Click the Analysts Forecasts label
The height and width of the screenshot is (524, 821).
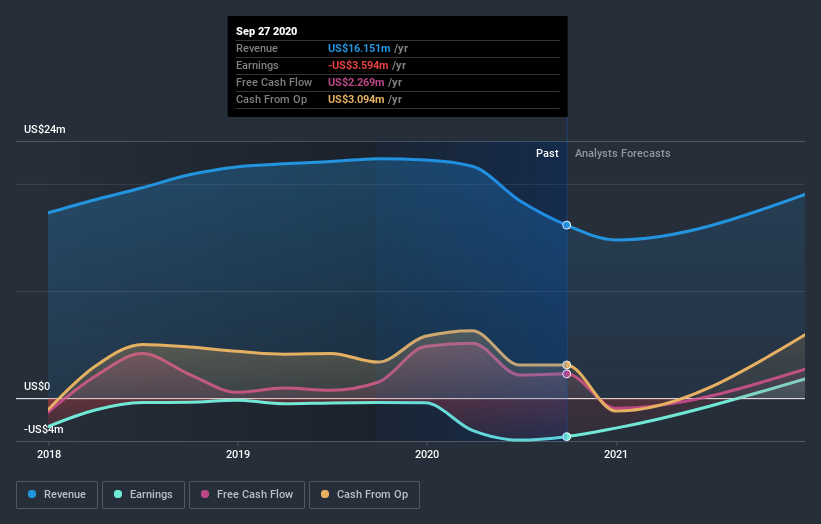[x=623, y=153]
